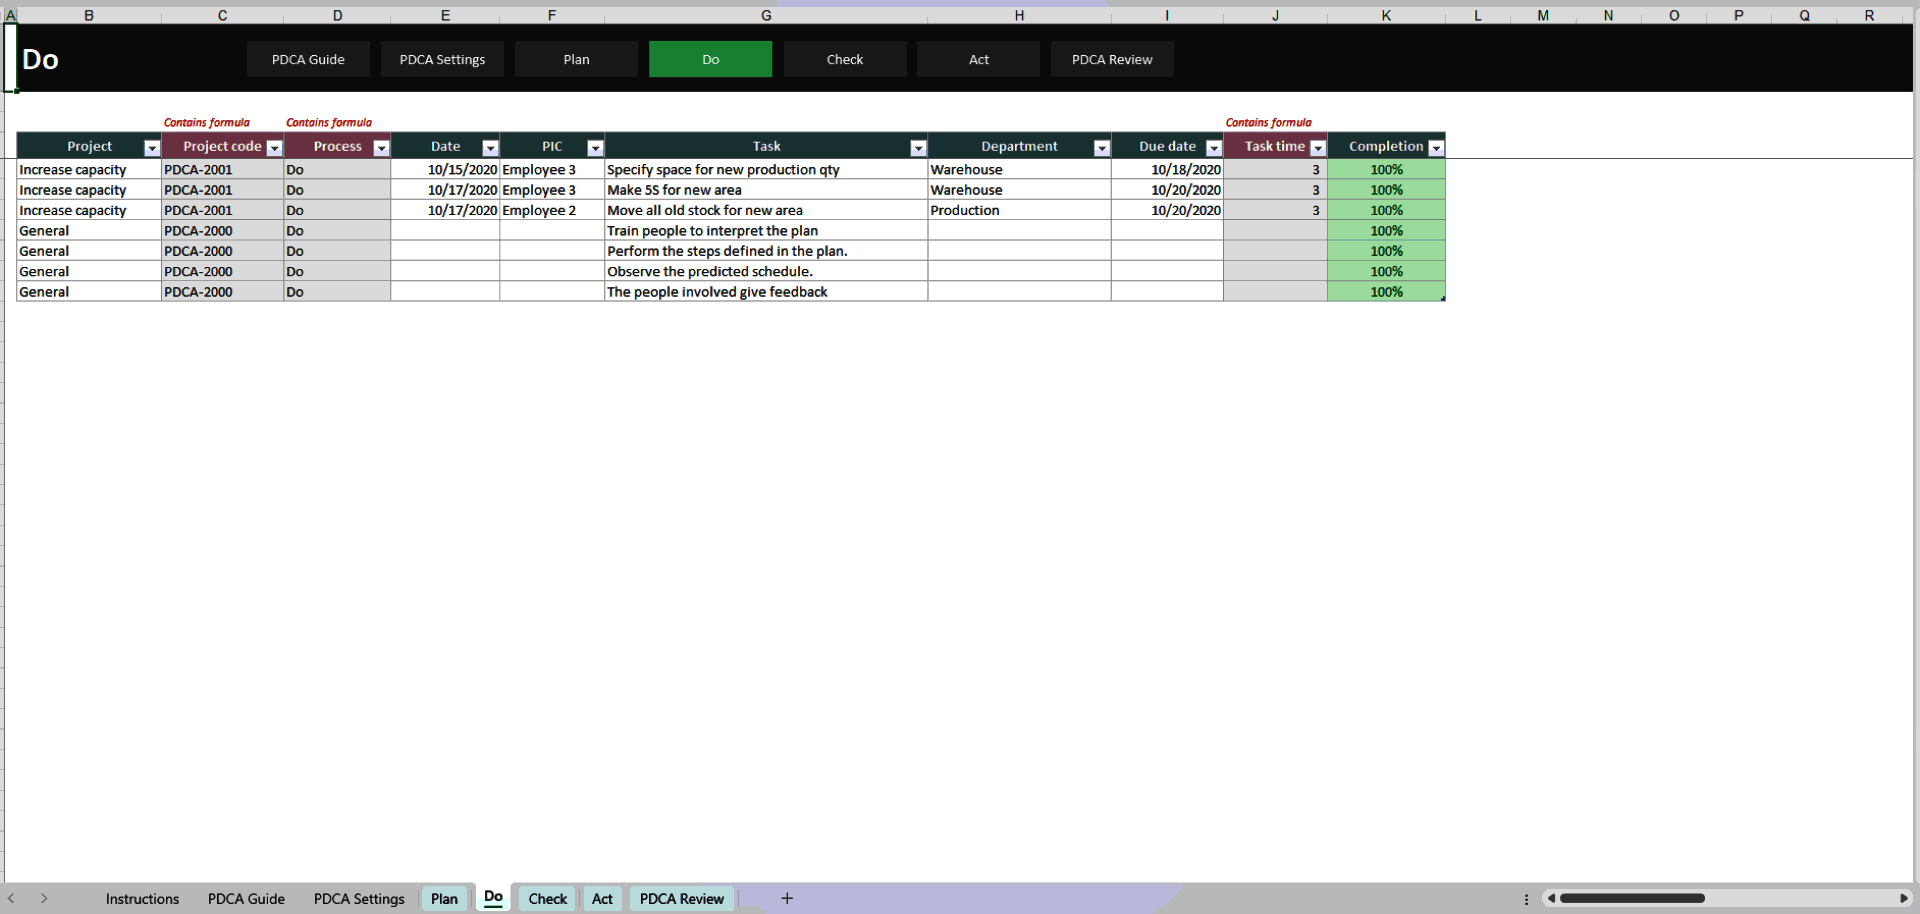1920x914 pixels.
Task: Open the Plan sheet tab
Action: [444, 898]
